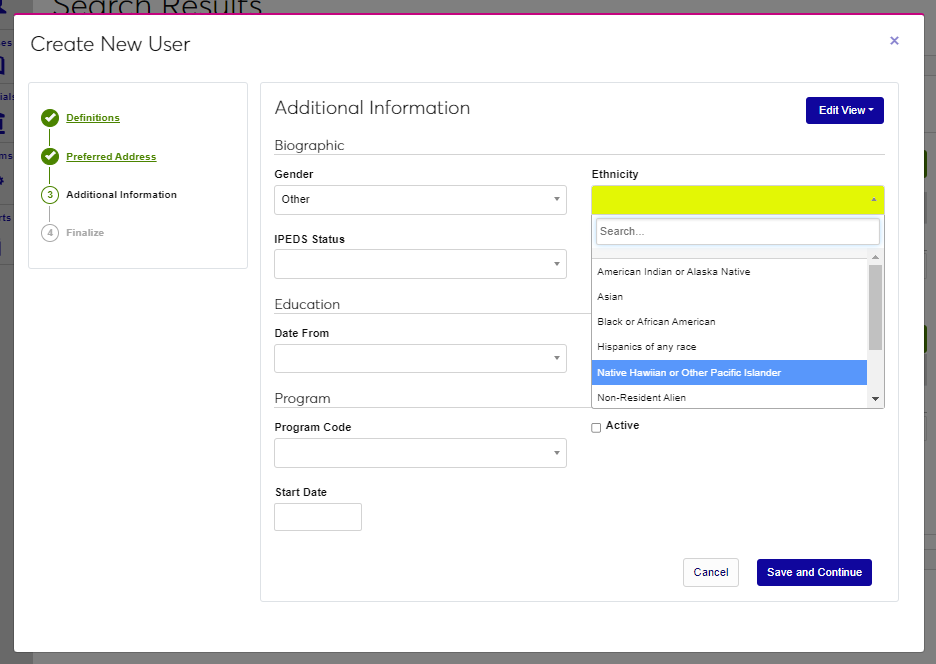
Task: Collapse the Ethnicity dropdown field
Action: (x=737, y=199)
